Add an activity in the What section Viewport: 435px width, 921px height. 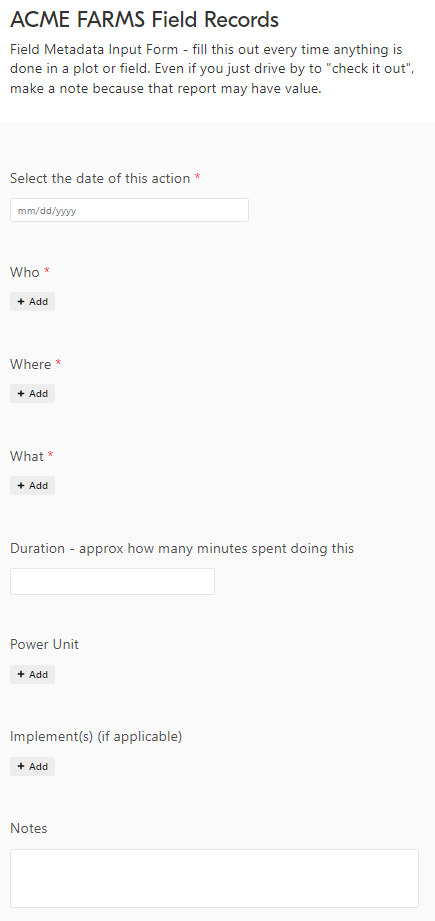pos(32,486)
